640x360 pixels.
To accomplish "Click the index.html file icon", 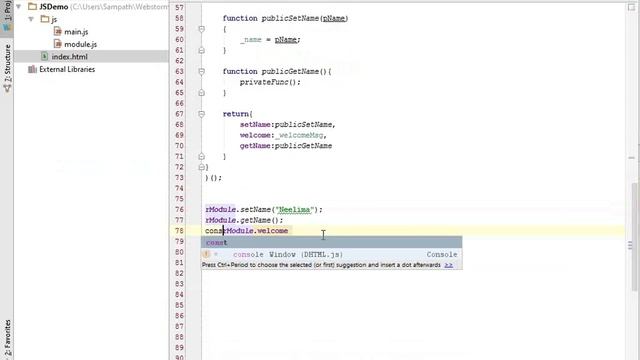I will pyautogui.click(x=44, y=56).
